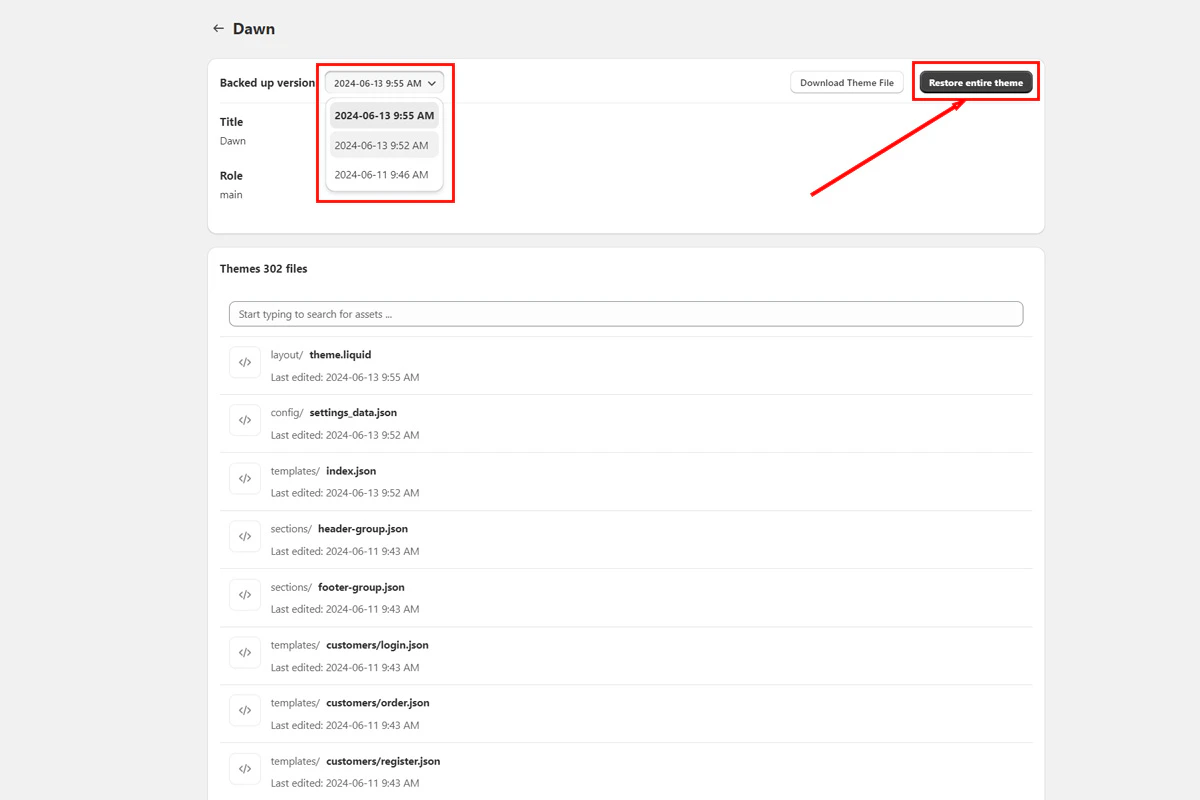
Task: Select the code icon beside customers/login.json
Action: pos(245,652)
